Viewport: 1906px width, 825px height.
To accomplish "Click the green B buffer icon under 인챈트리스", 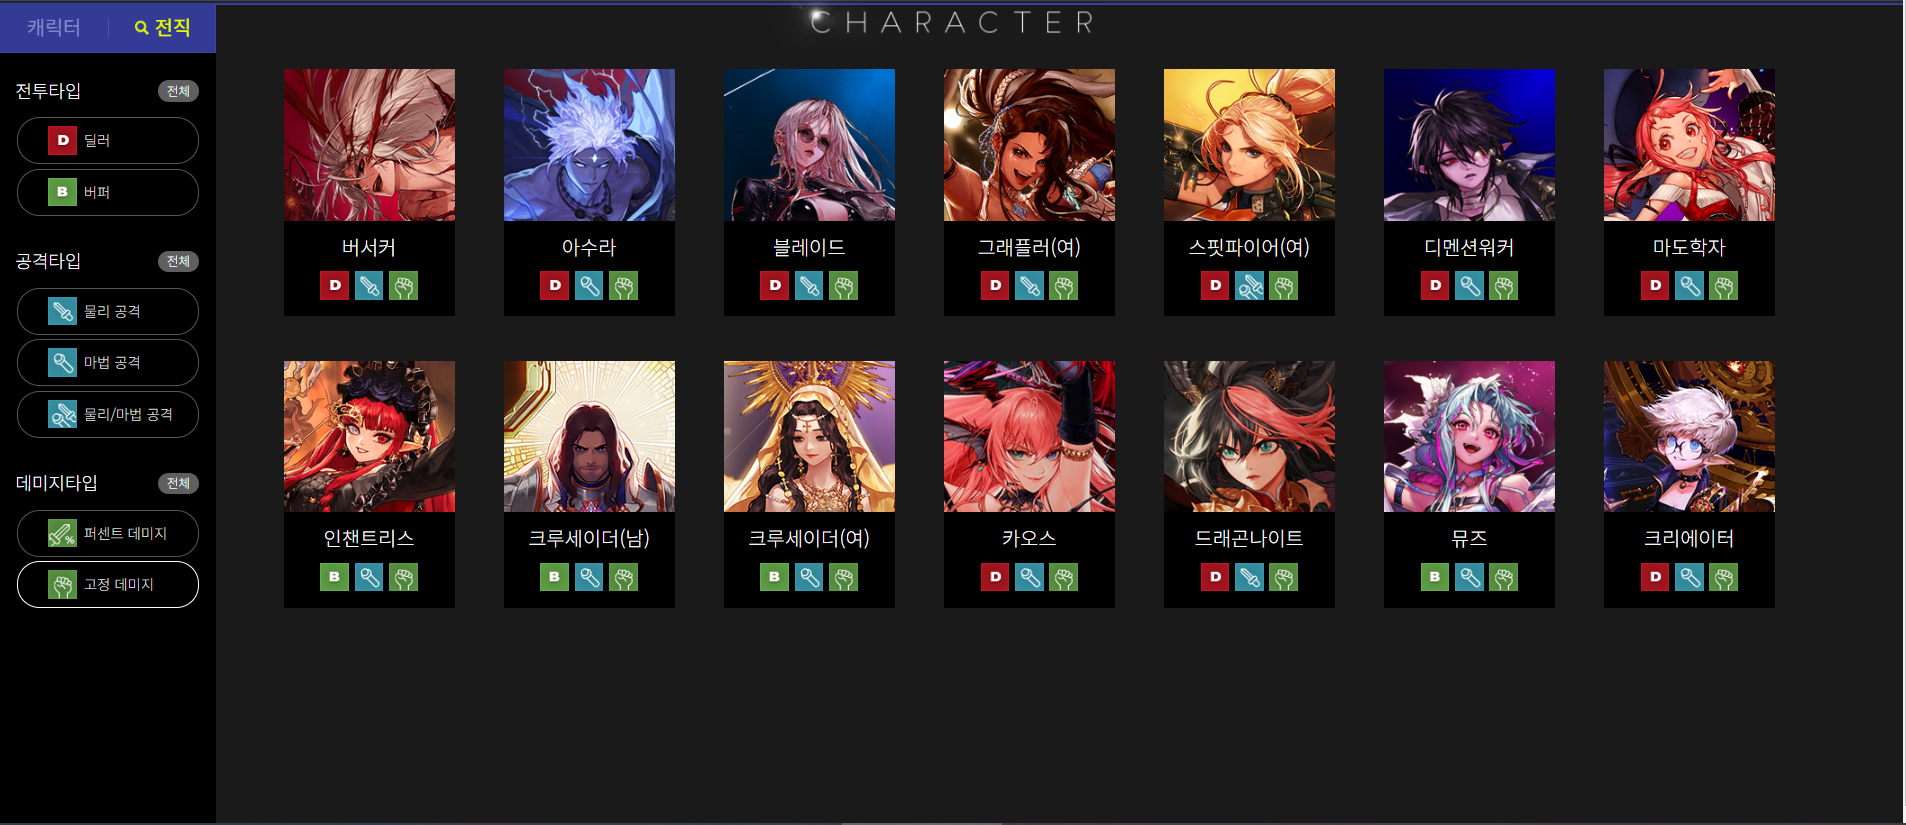I will [335, 577].
